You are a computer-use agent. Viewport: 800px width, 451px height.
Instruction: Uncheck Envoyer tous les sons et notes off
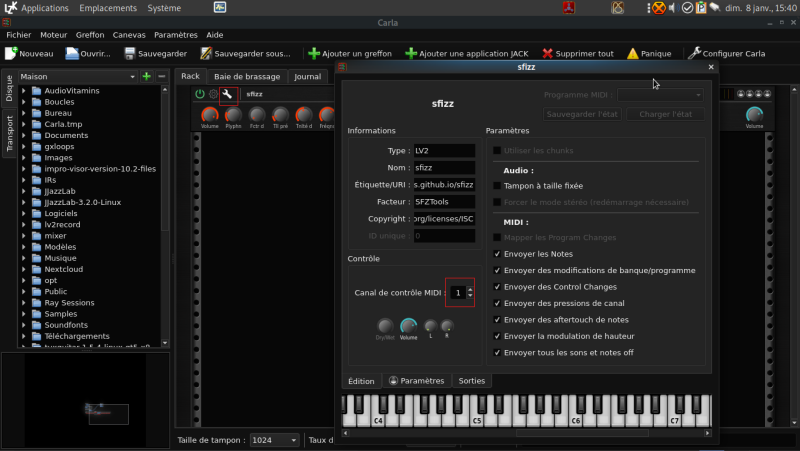point(497,353)
